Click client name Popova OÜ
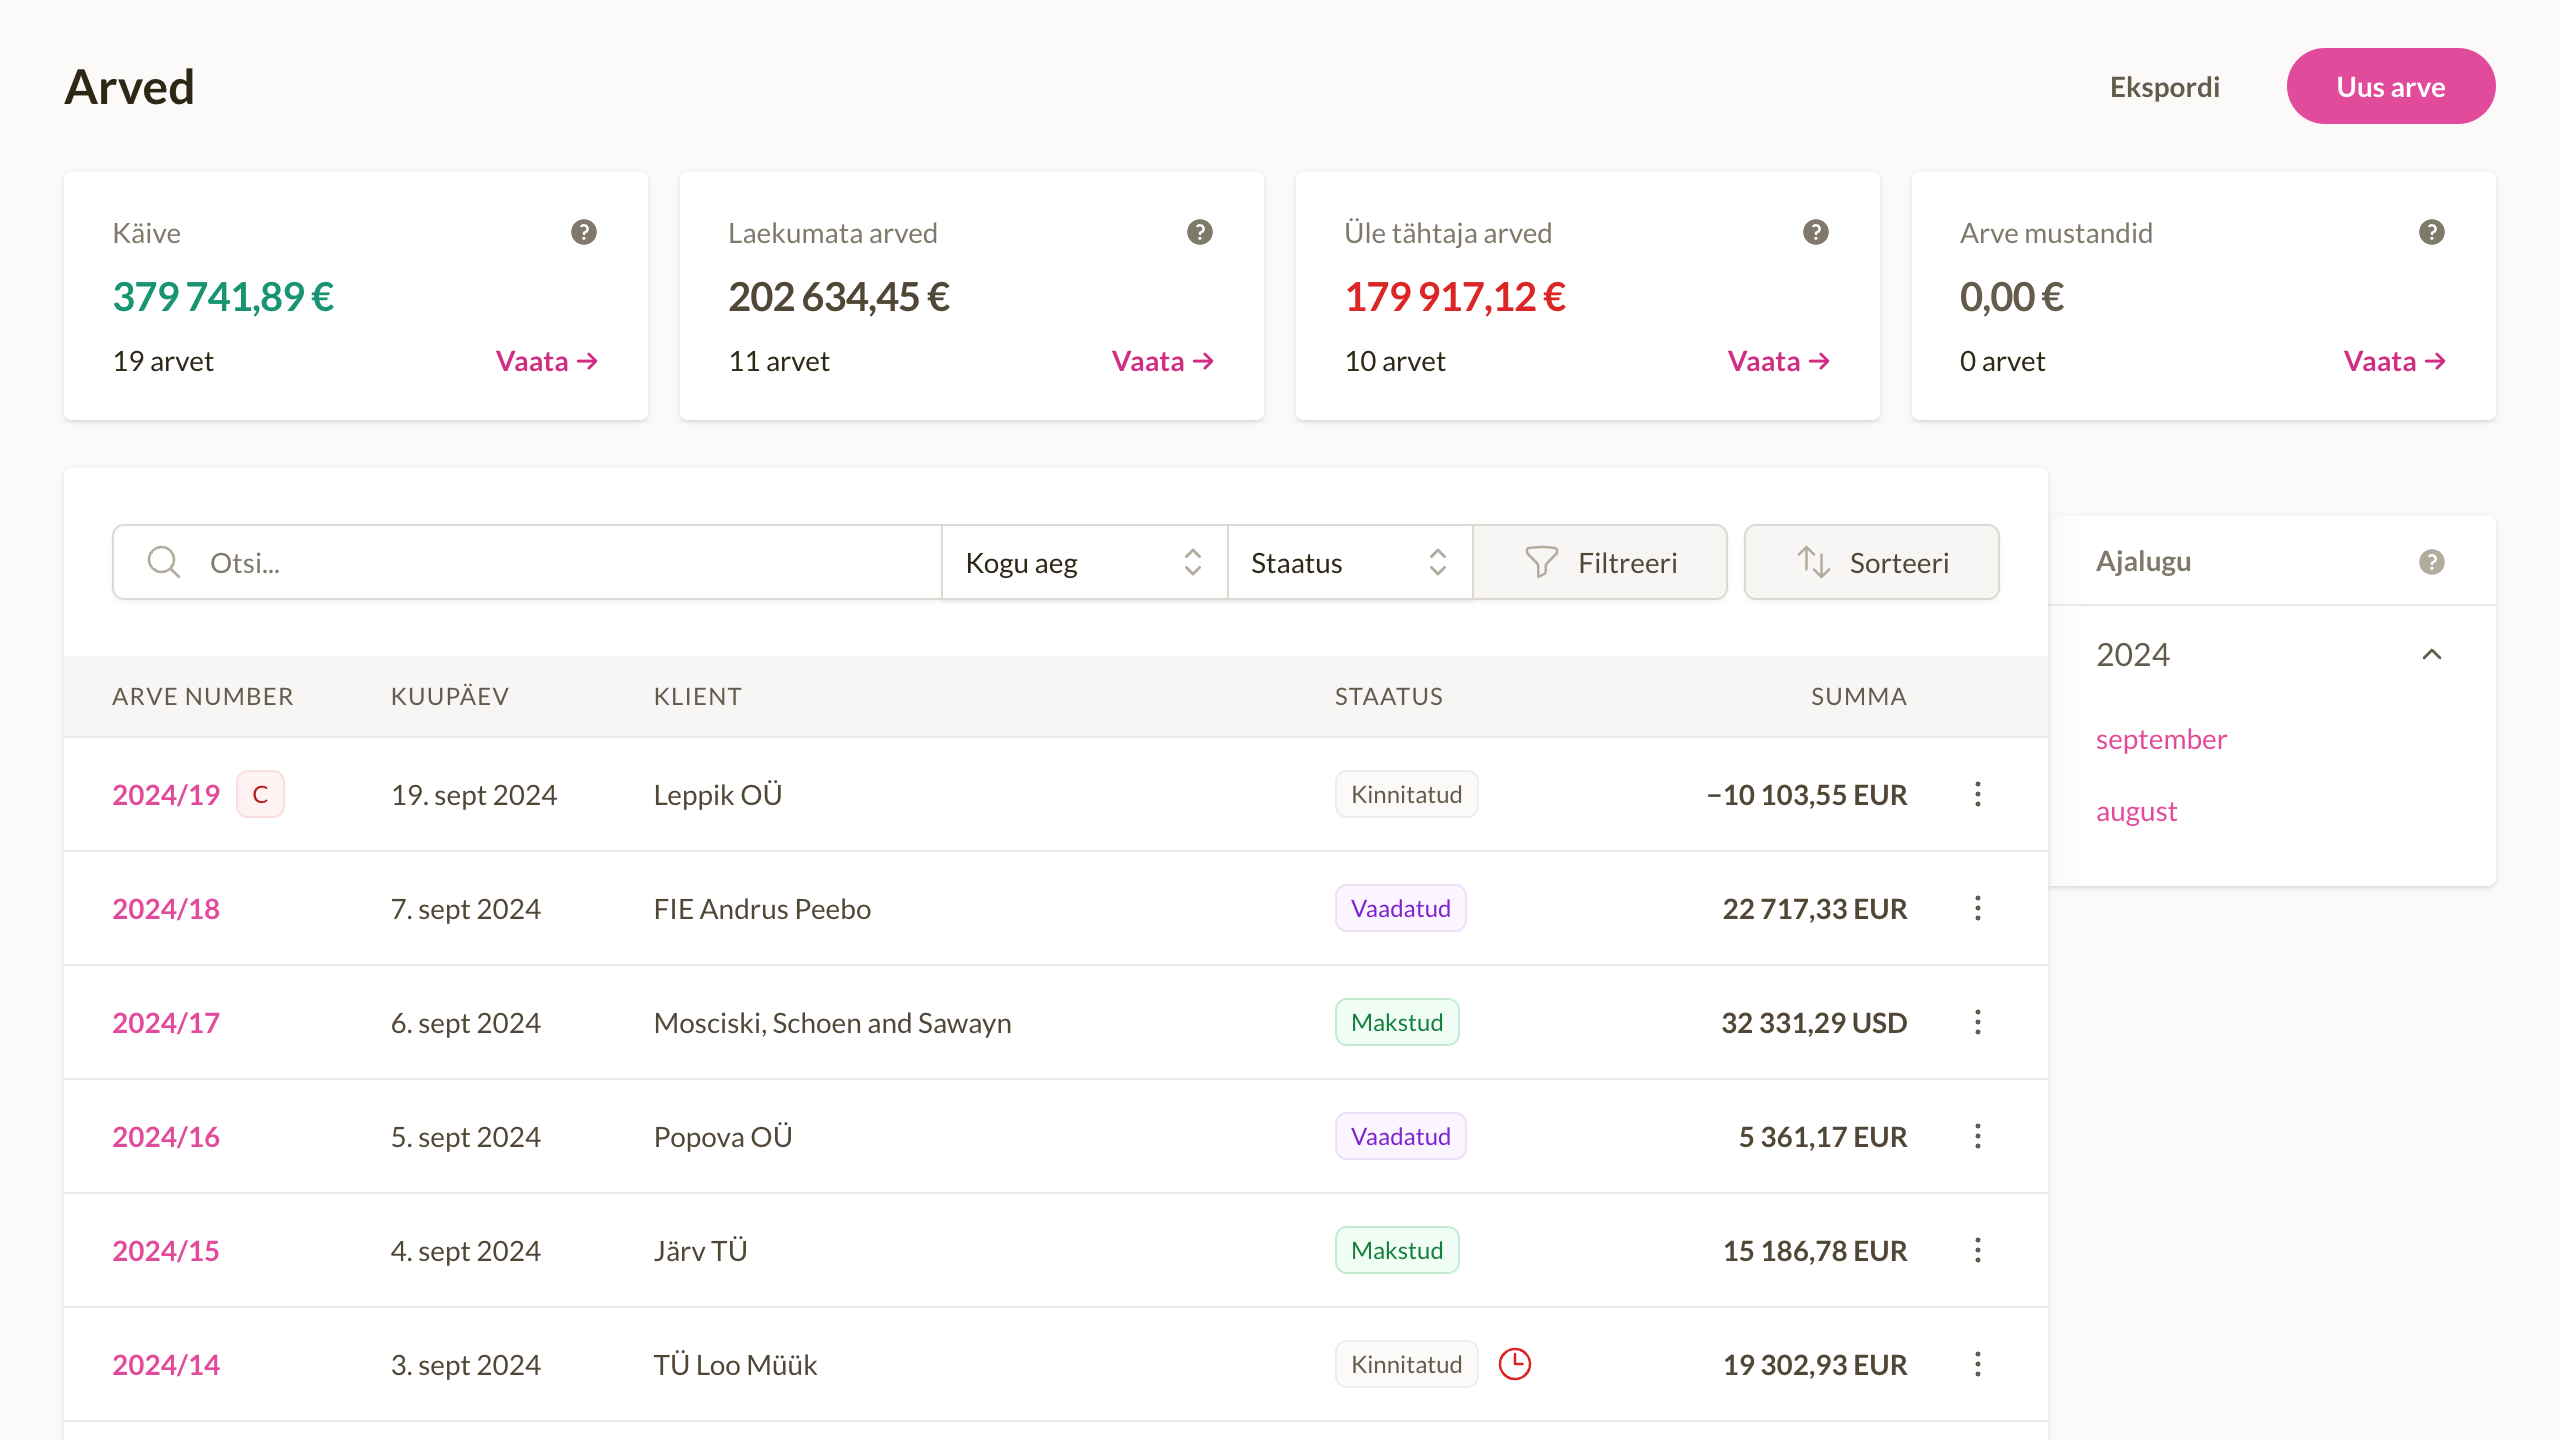2560x1440 pixels. click(723, 1137)
